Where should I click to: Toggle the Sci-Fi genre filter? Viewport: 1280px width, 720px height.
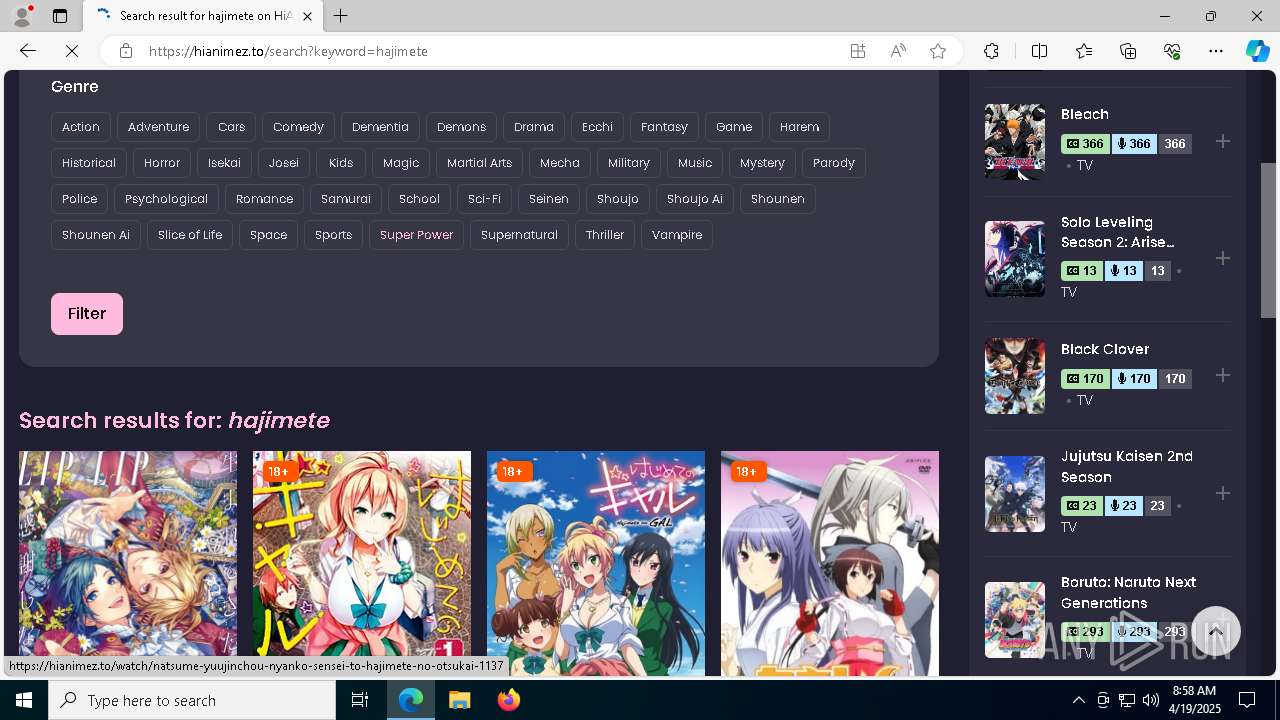coord(484,199)
